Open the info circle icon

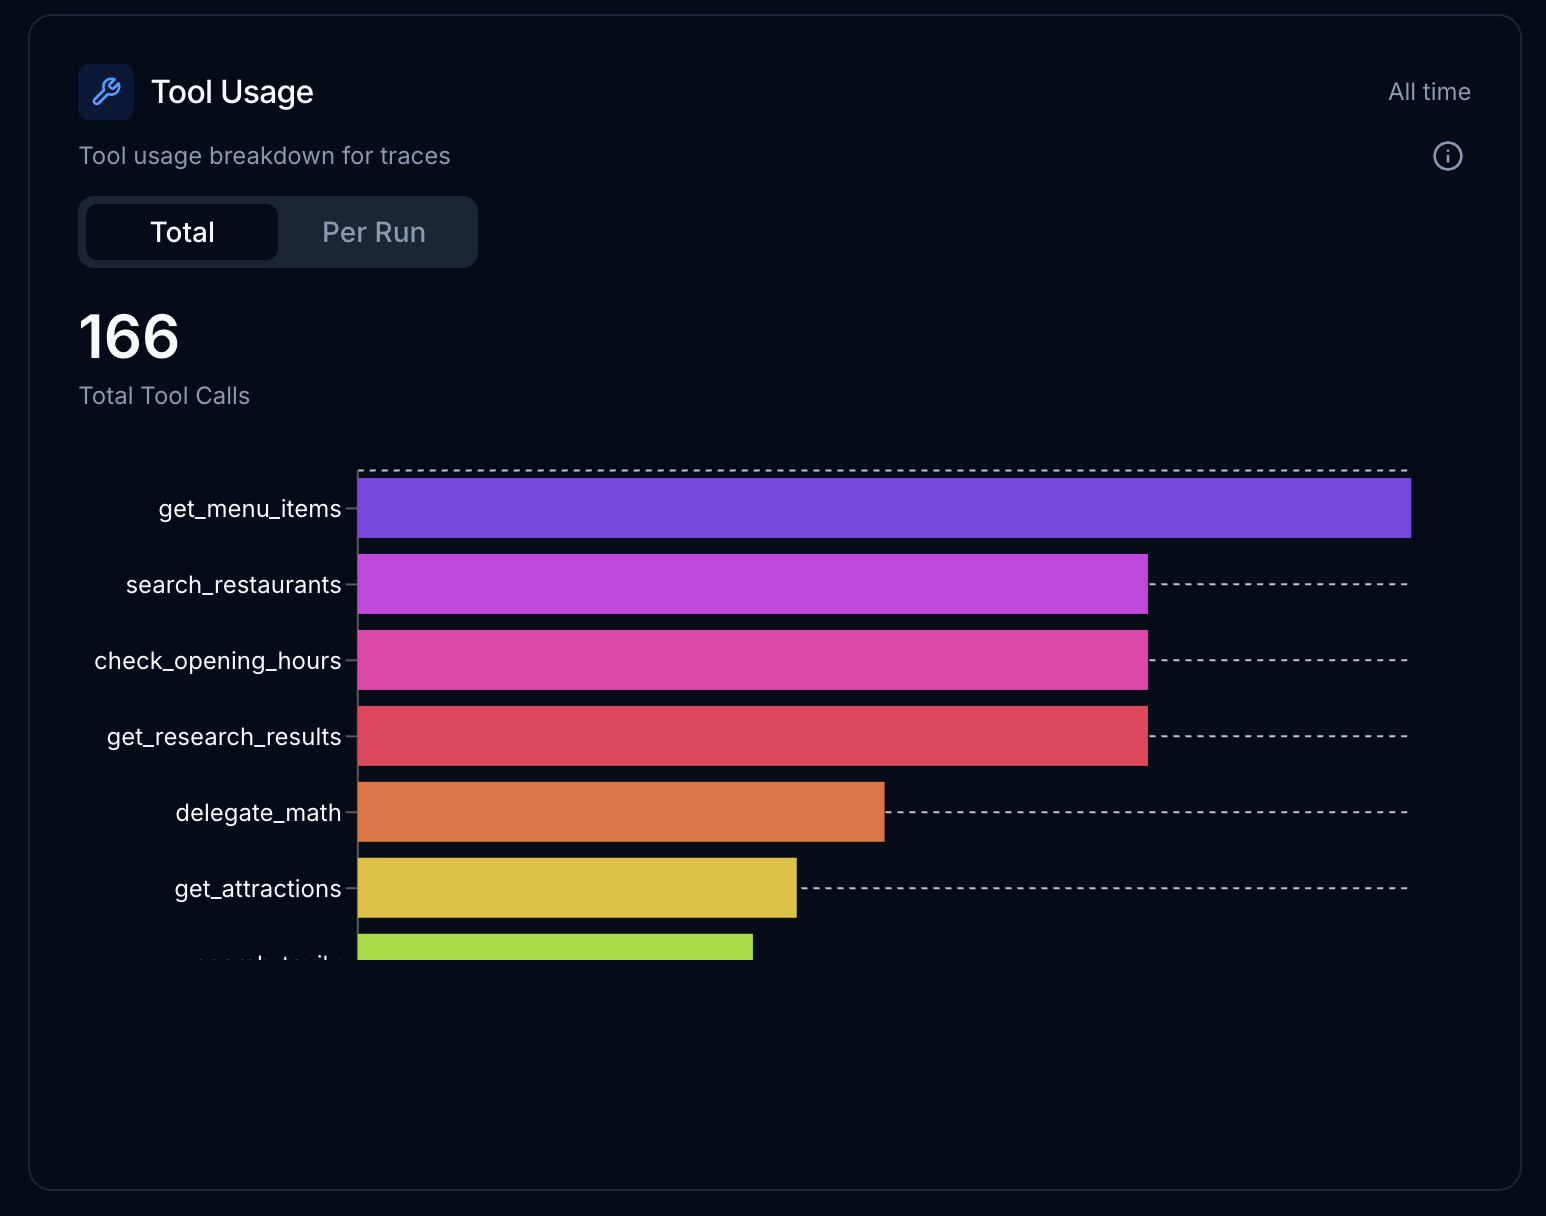point(1447,156)
